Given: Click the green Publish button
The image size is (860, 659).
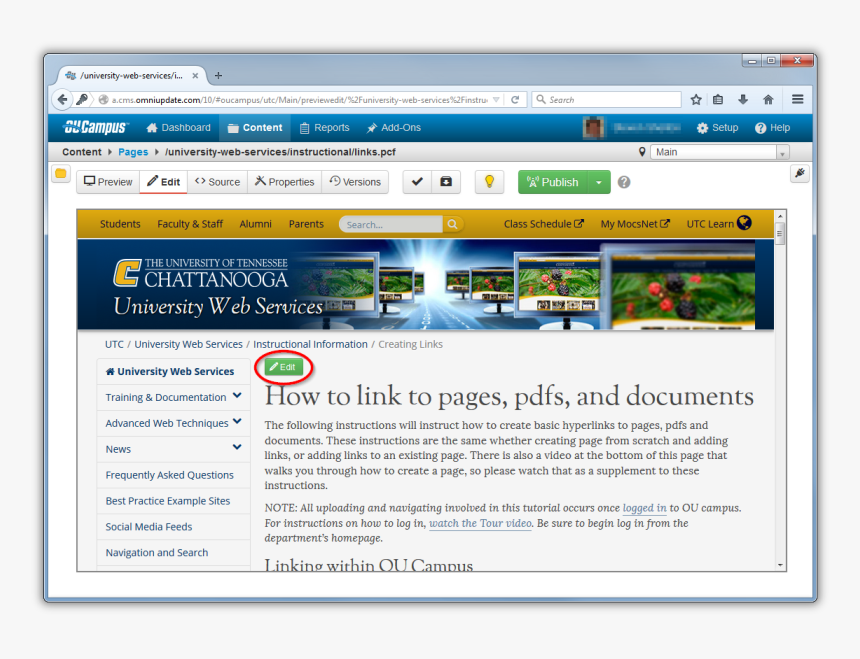Looking at the screenshot, I should pos(553,182).
